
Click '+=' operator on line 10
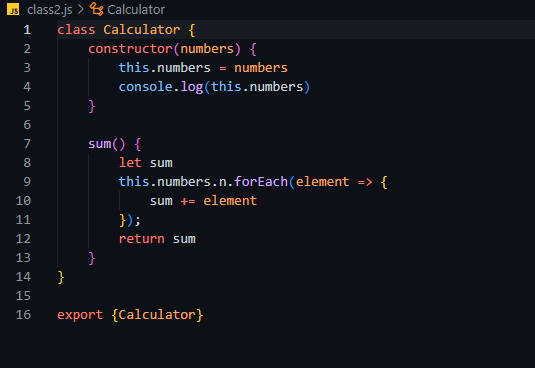pos(188,201)
